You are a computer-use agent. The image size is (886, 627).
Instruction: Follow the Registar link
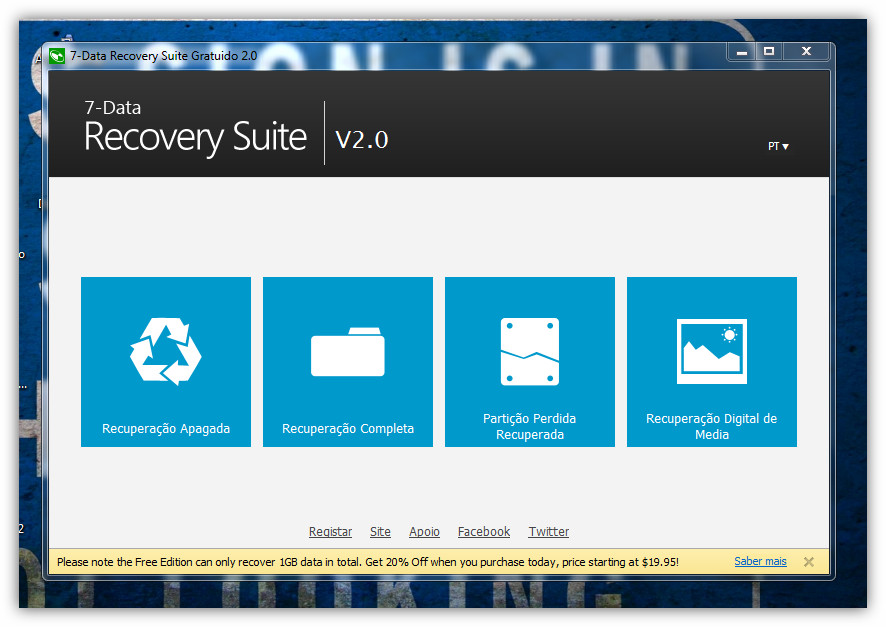click(x=330, y=532)
